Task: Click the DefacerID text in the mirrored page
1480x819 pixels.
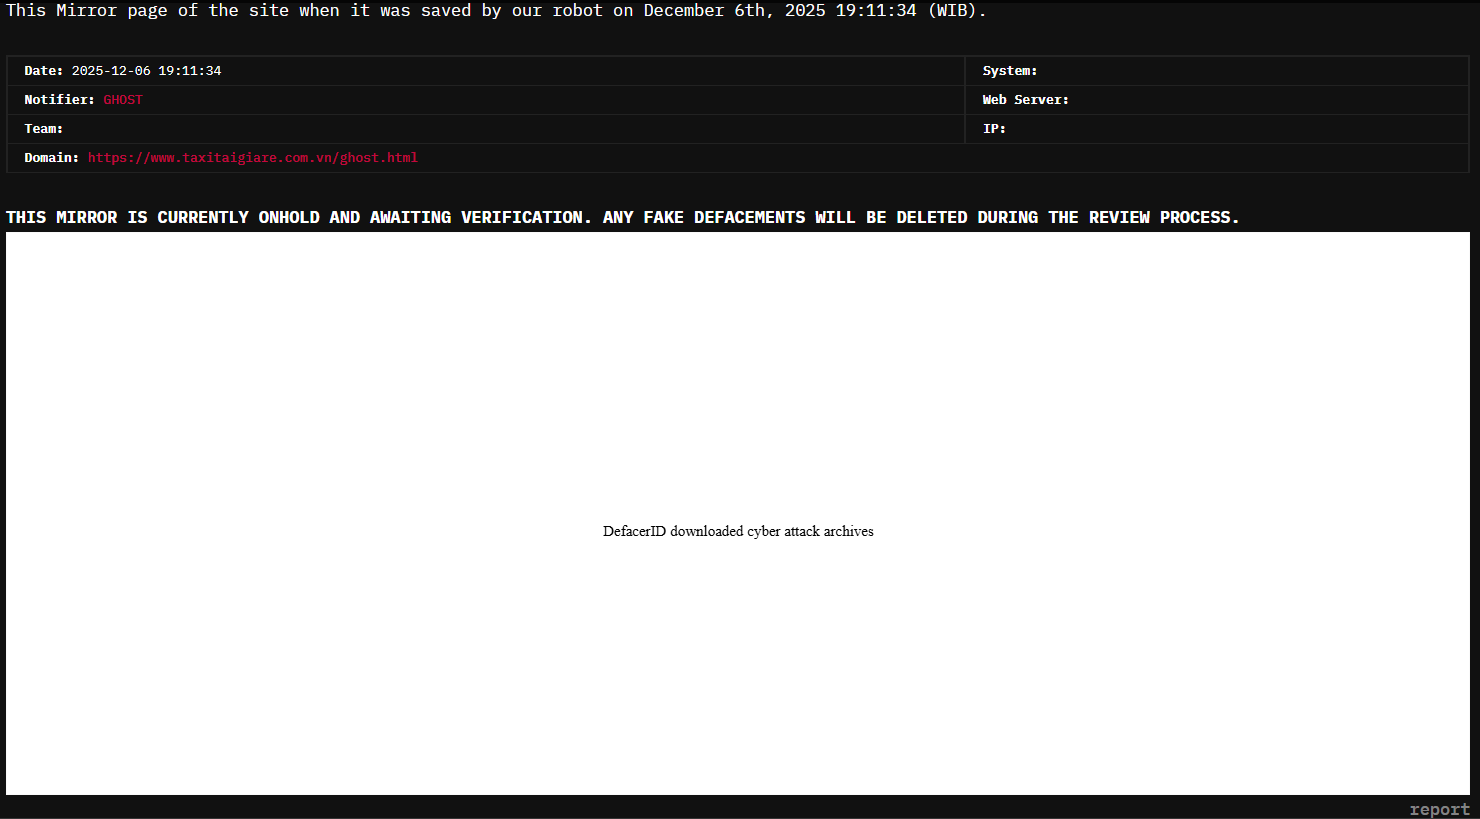Action: (x=738, y=531)
